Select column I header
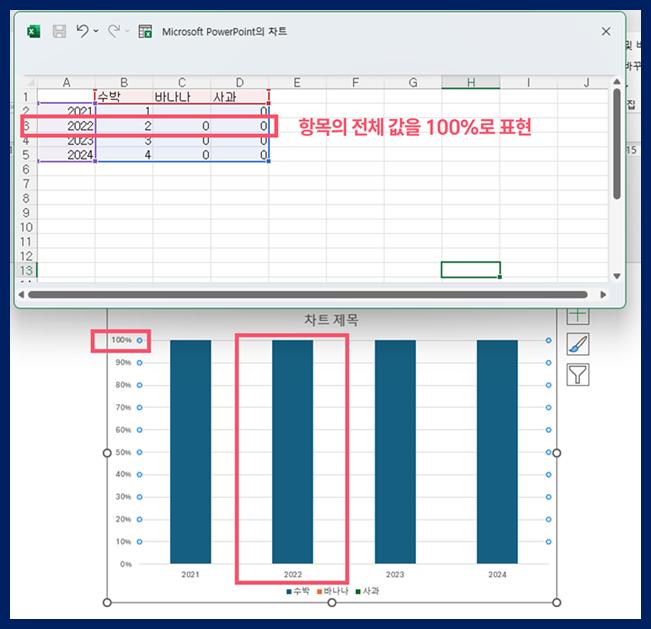651x629 pixels. tap(529, 82)
